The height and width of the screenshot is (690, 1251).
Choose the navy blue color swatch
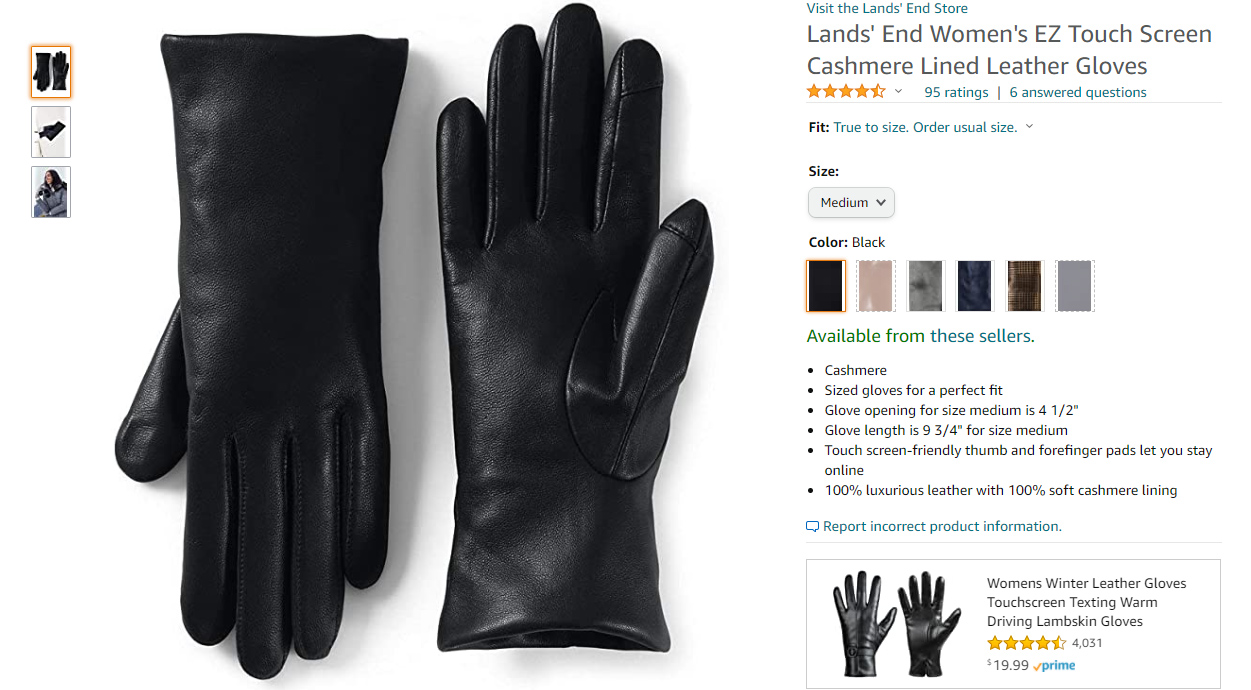pos(975,286)
